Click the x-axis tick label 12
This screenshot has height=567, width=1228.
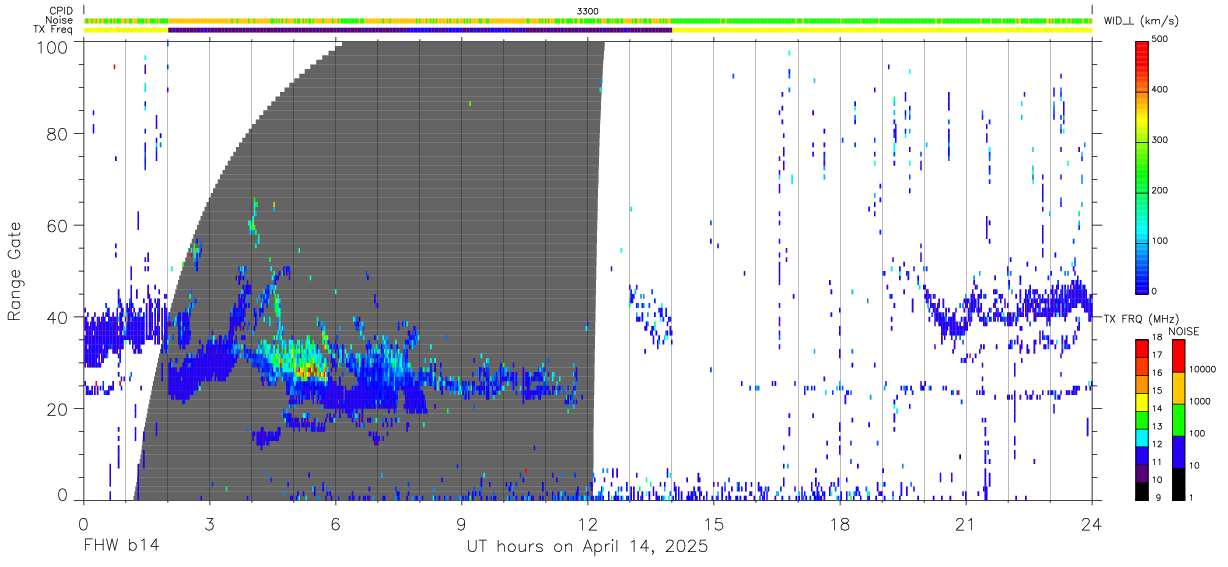coord(587,524)
